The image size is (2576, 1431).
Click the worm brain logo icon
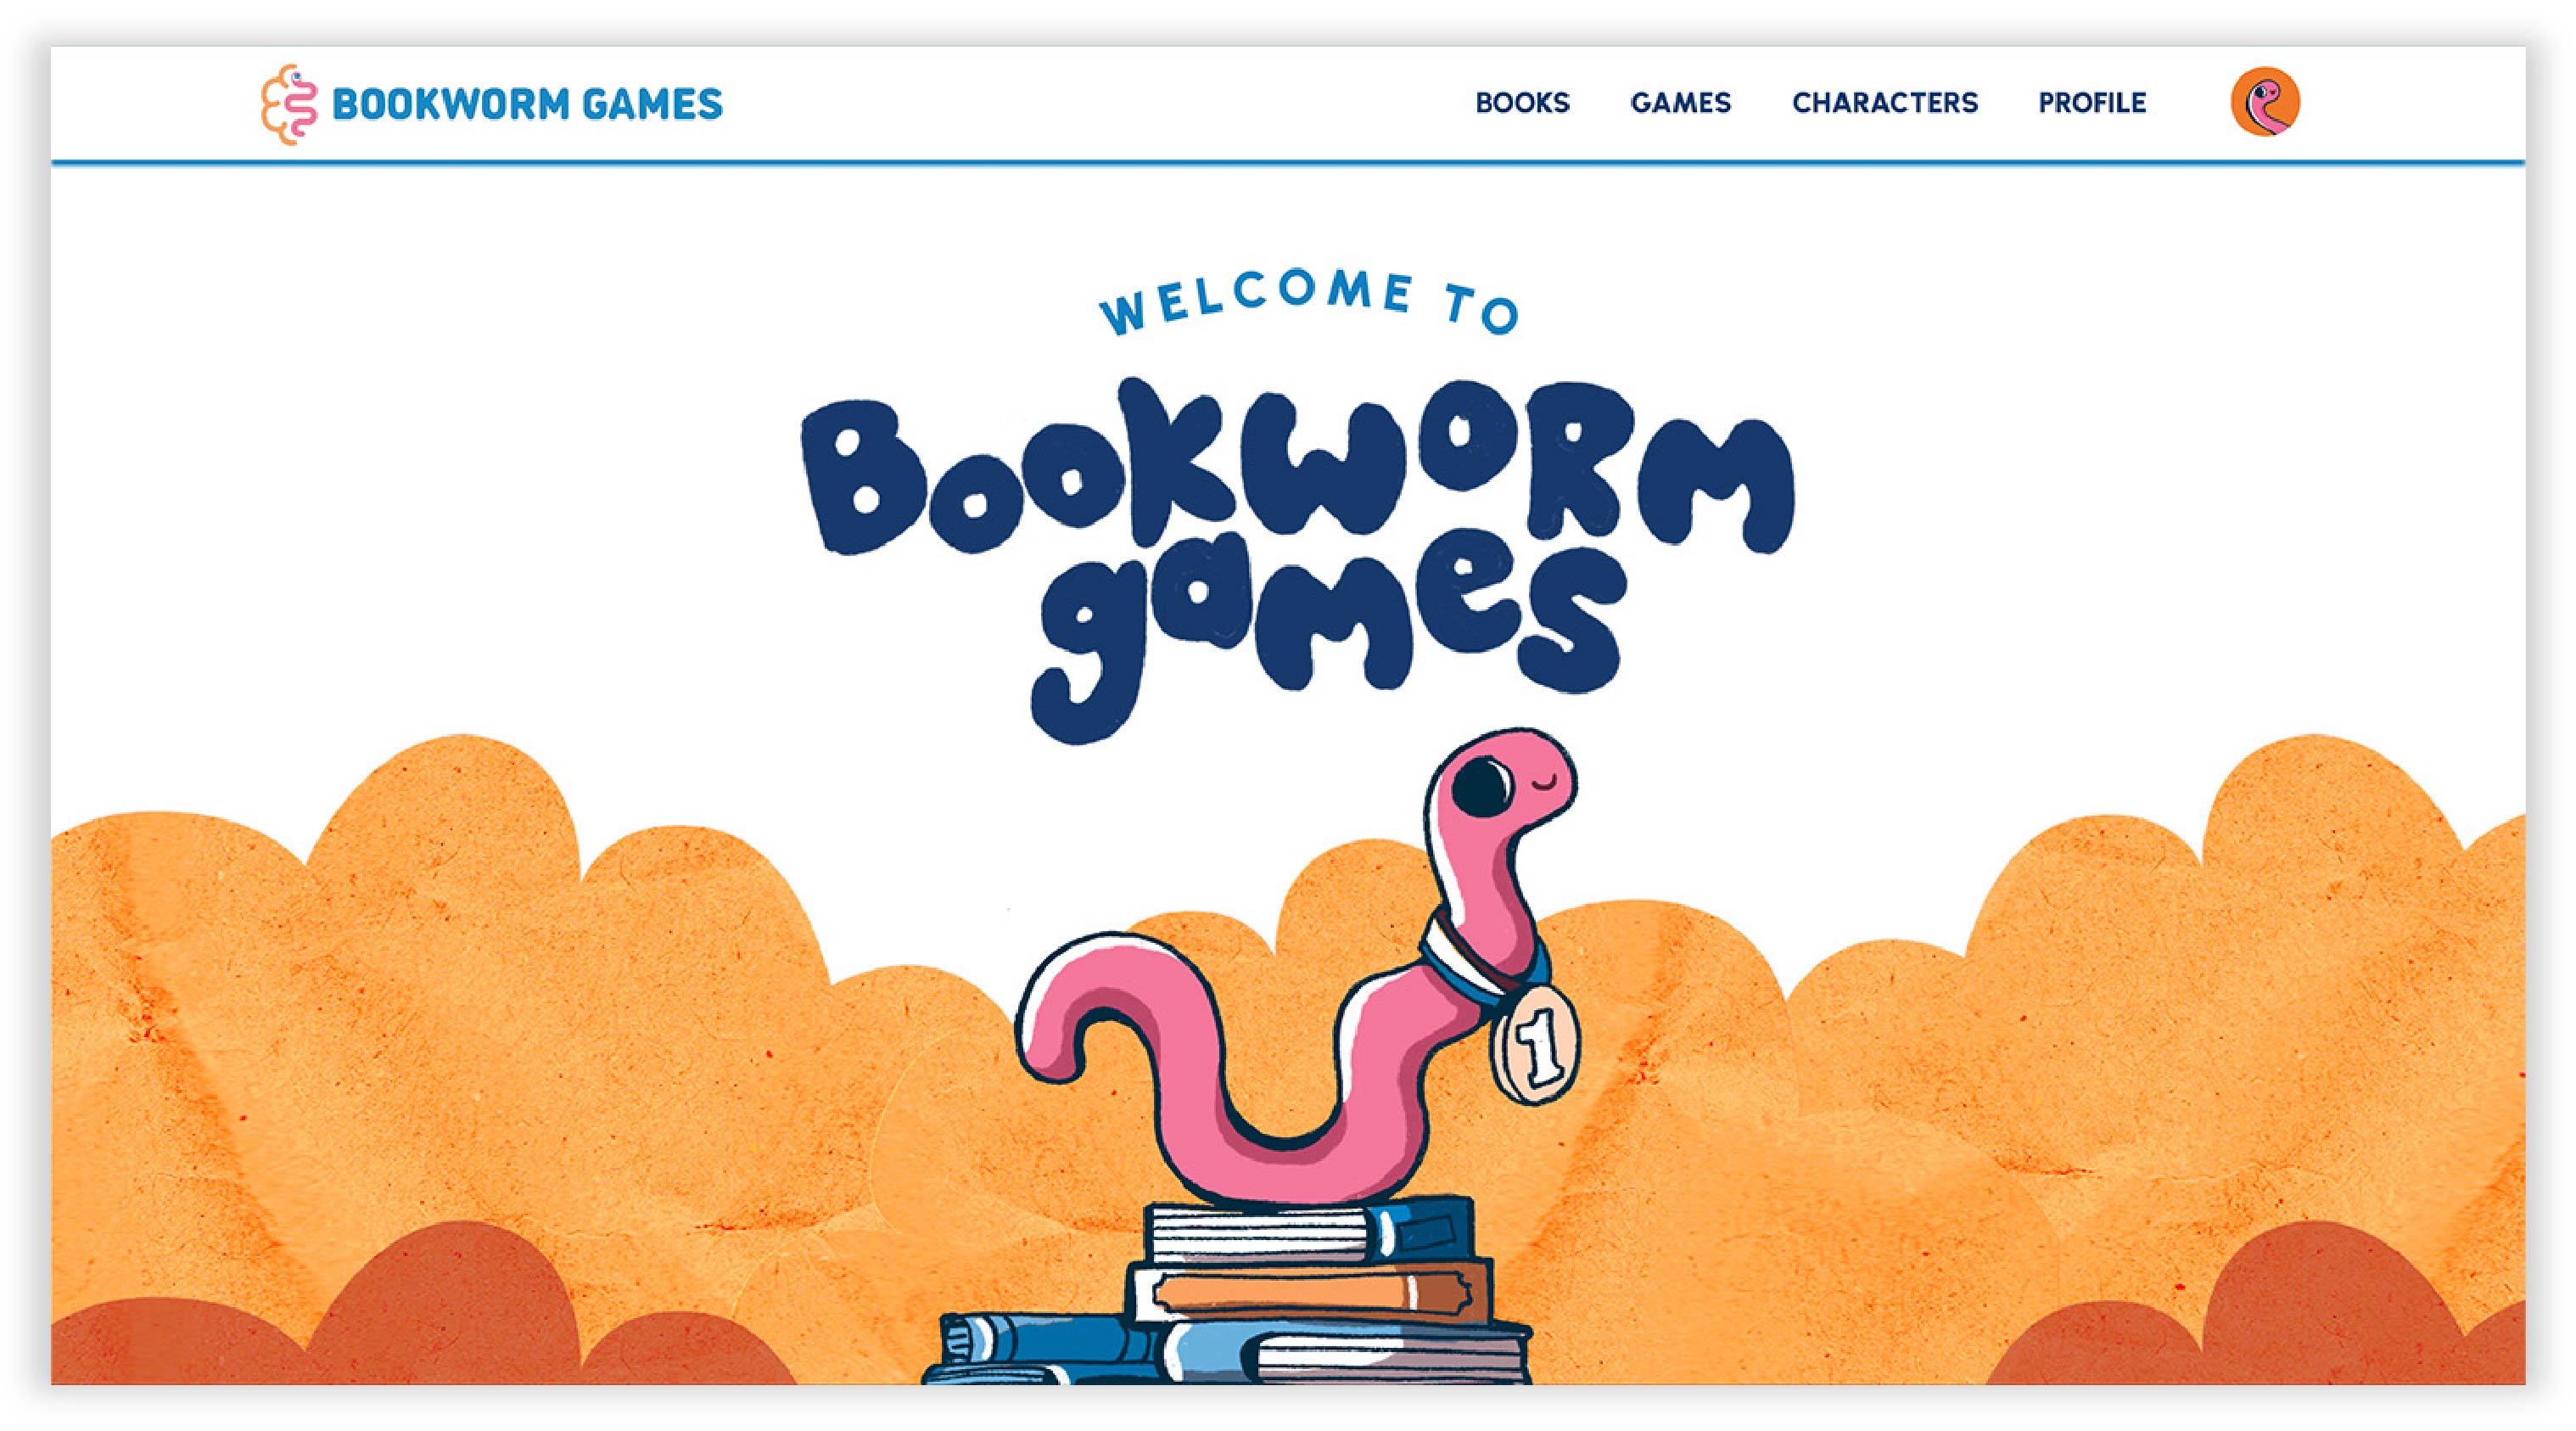(x=289, y=104)
